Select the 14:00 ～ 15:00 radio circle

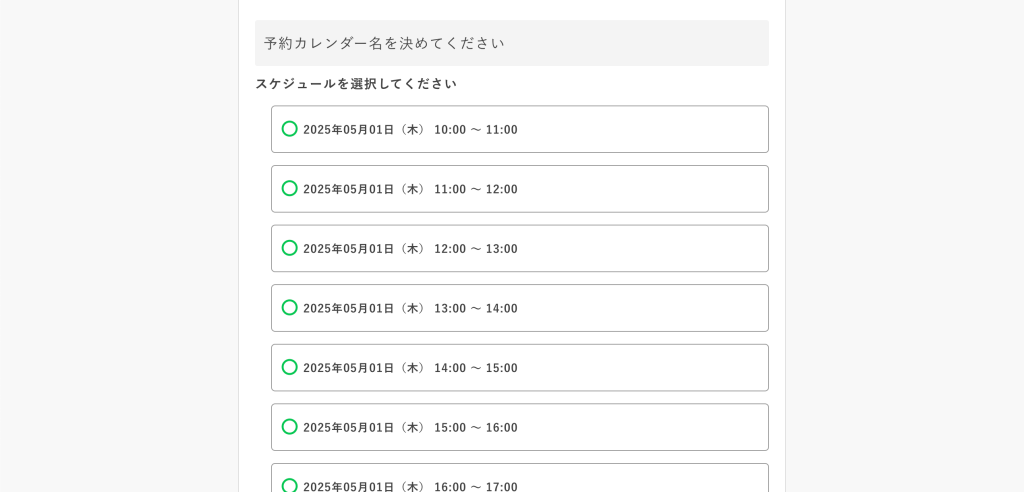[290, 367]
